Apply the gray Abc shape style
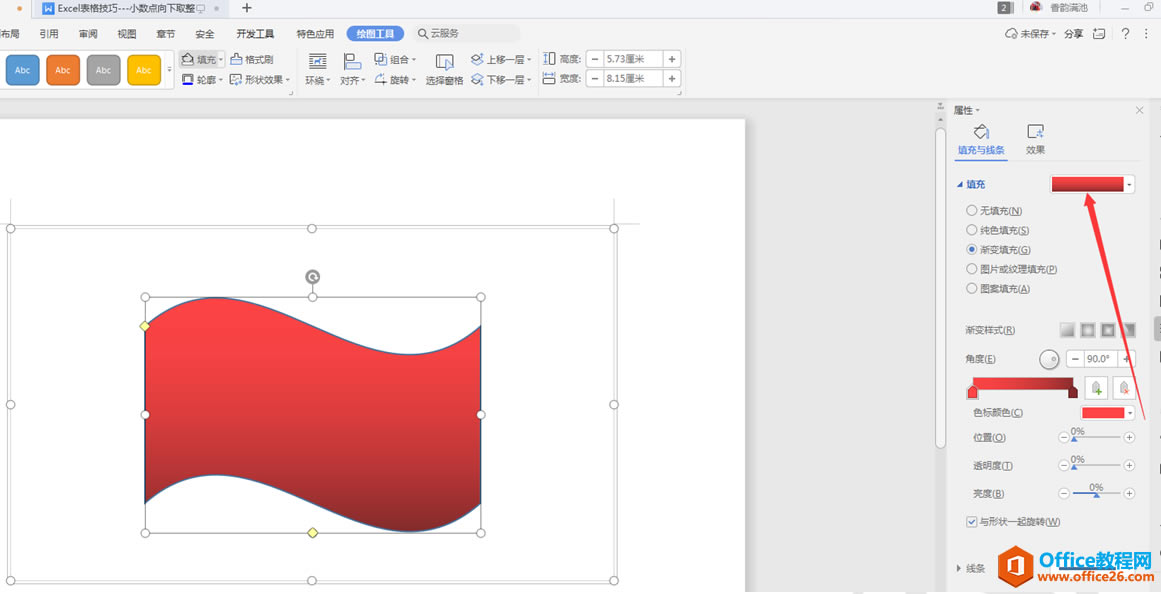Image resolution: width=1161 pixels, height=594 pixels. 104,70
